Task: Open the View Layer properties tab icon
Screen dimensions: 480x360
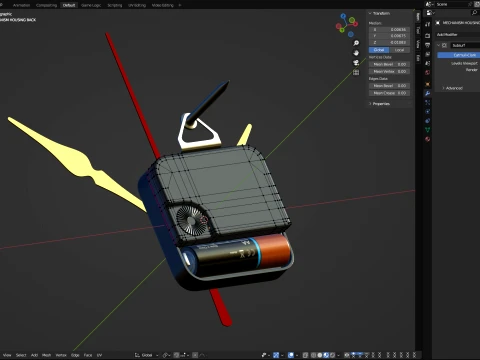Action: (428, 54)
